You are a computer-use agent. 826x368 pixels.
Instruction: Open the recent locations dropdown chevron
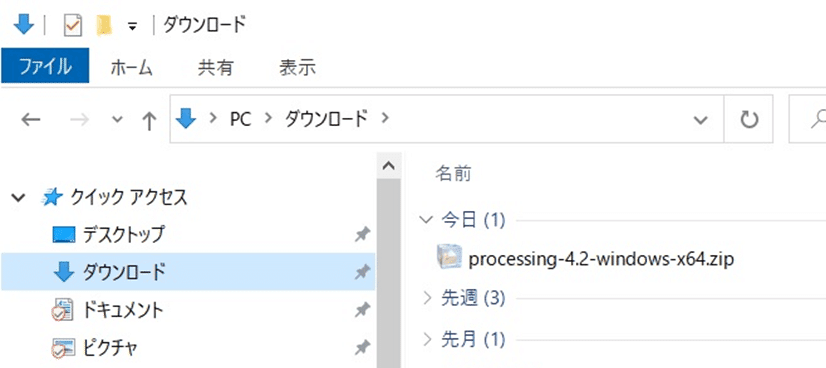tap(117, 120)
